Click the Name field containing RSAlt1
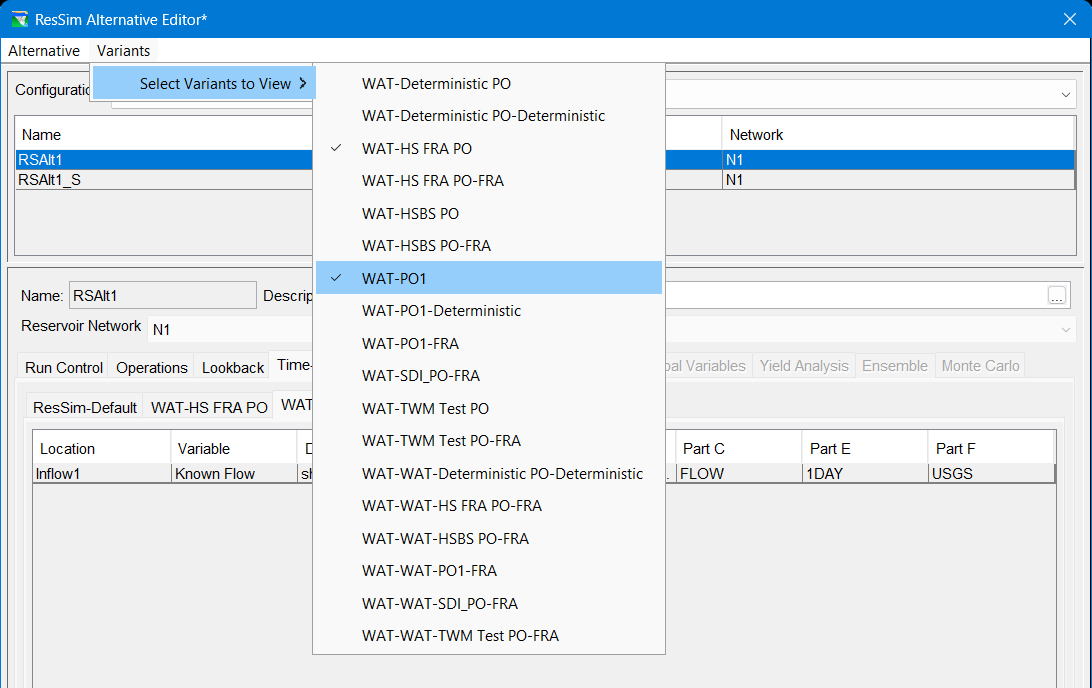Image resolution: width=1092 pixels, height=688 pixels. pyautogui.click(x=162, y=296)
